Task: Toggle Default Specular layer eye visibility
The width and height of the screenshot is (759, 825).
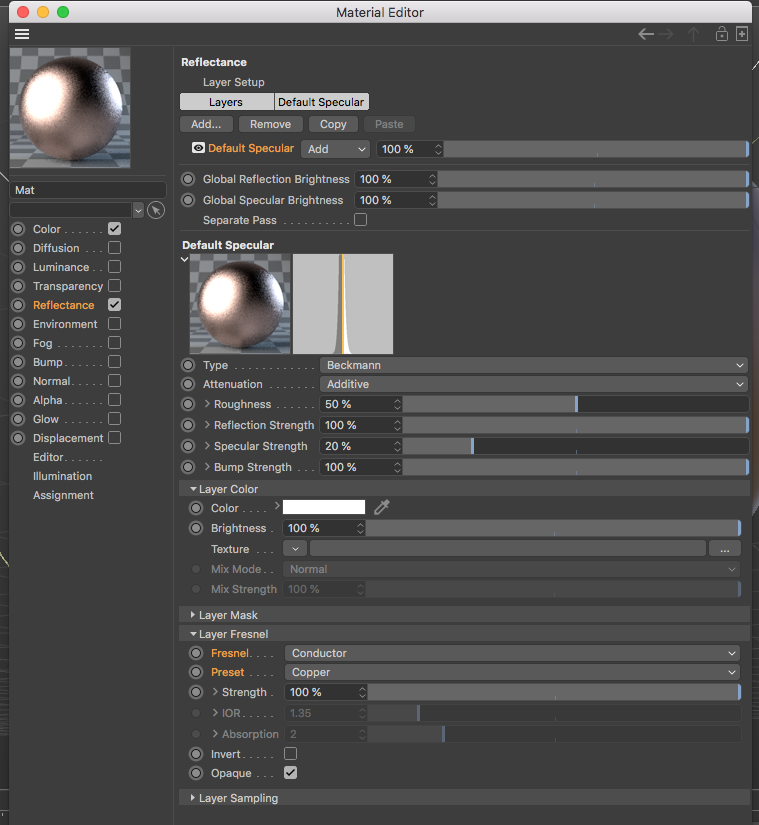Action: click(198, 148)
